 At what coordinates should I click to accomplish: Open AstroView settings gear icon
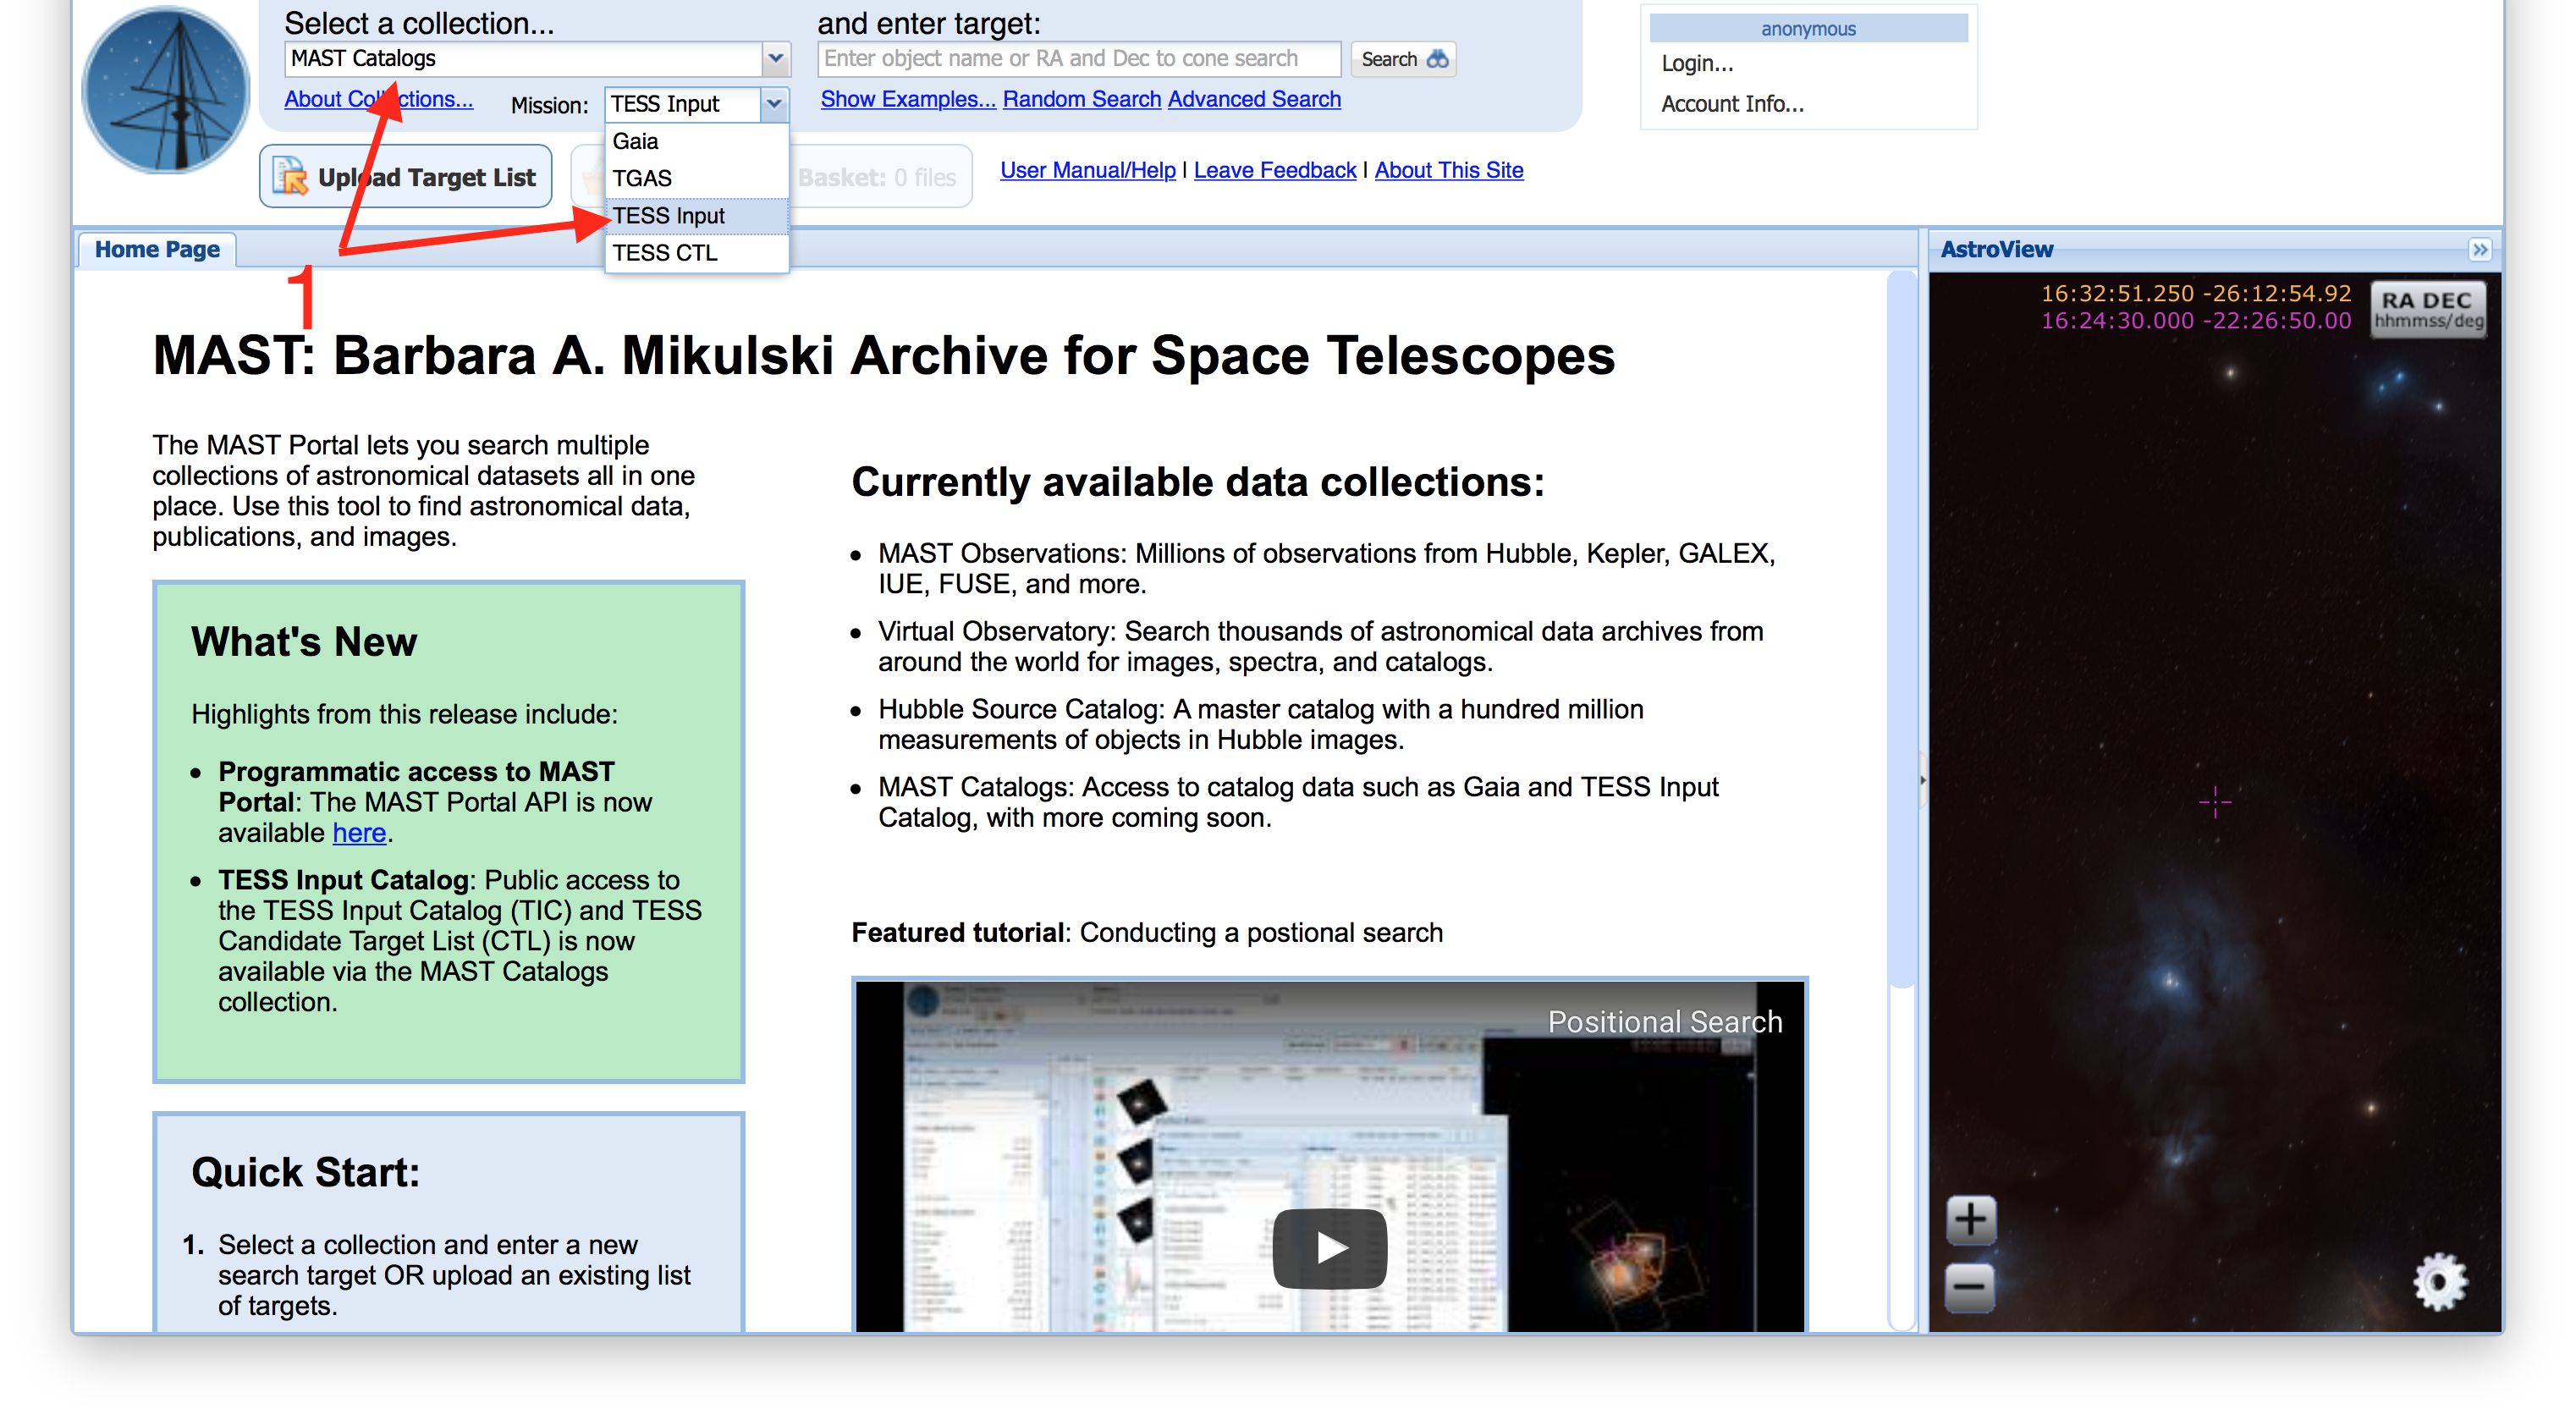click(2440, 1282)
